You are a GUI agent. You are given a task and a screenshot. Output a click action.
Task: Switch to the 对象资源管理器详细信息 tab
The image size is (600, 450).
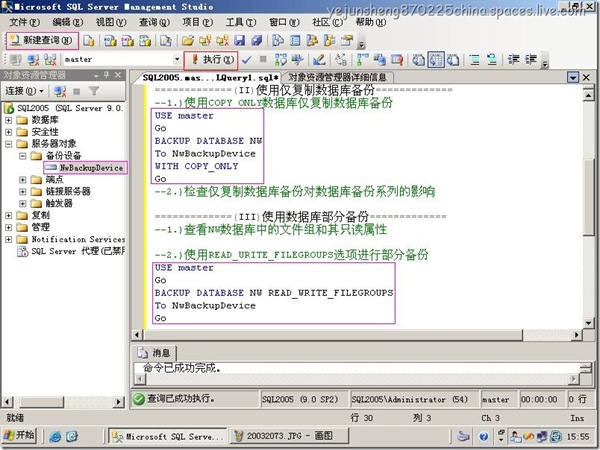pyautogui.click(x=337, y=77)
